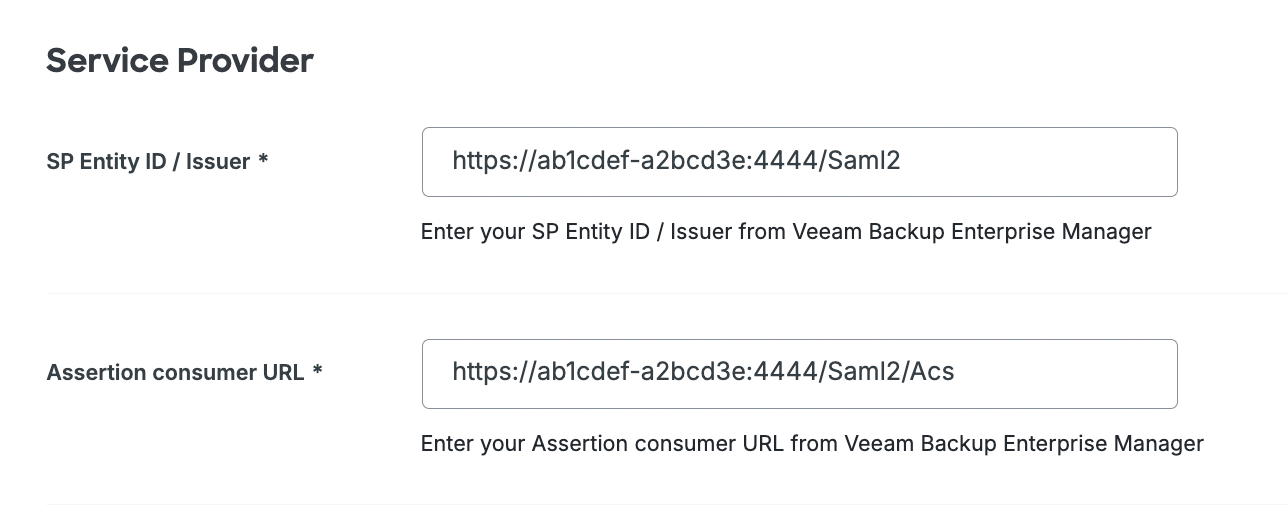The height and width of the screenshot is (512, 1288).
Task: Click port "4444" in the Assertion consumer URL field
Action: tap(791, 373)
